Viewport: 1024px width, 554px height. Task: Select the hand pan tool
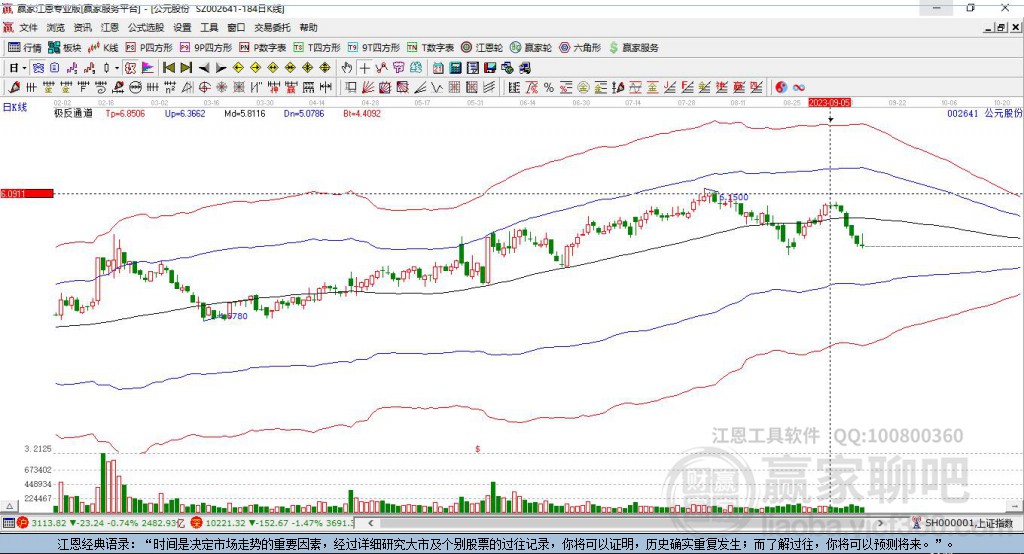click(x=347, y=68)
